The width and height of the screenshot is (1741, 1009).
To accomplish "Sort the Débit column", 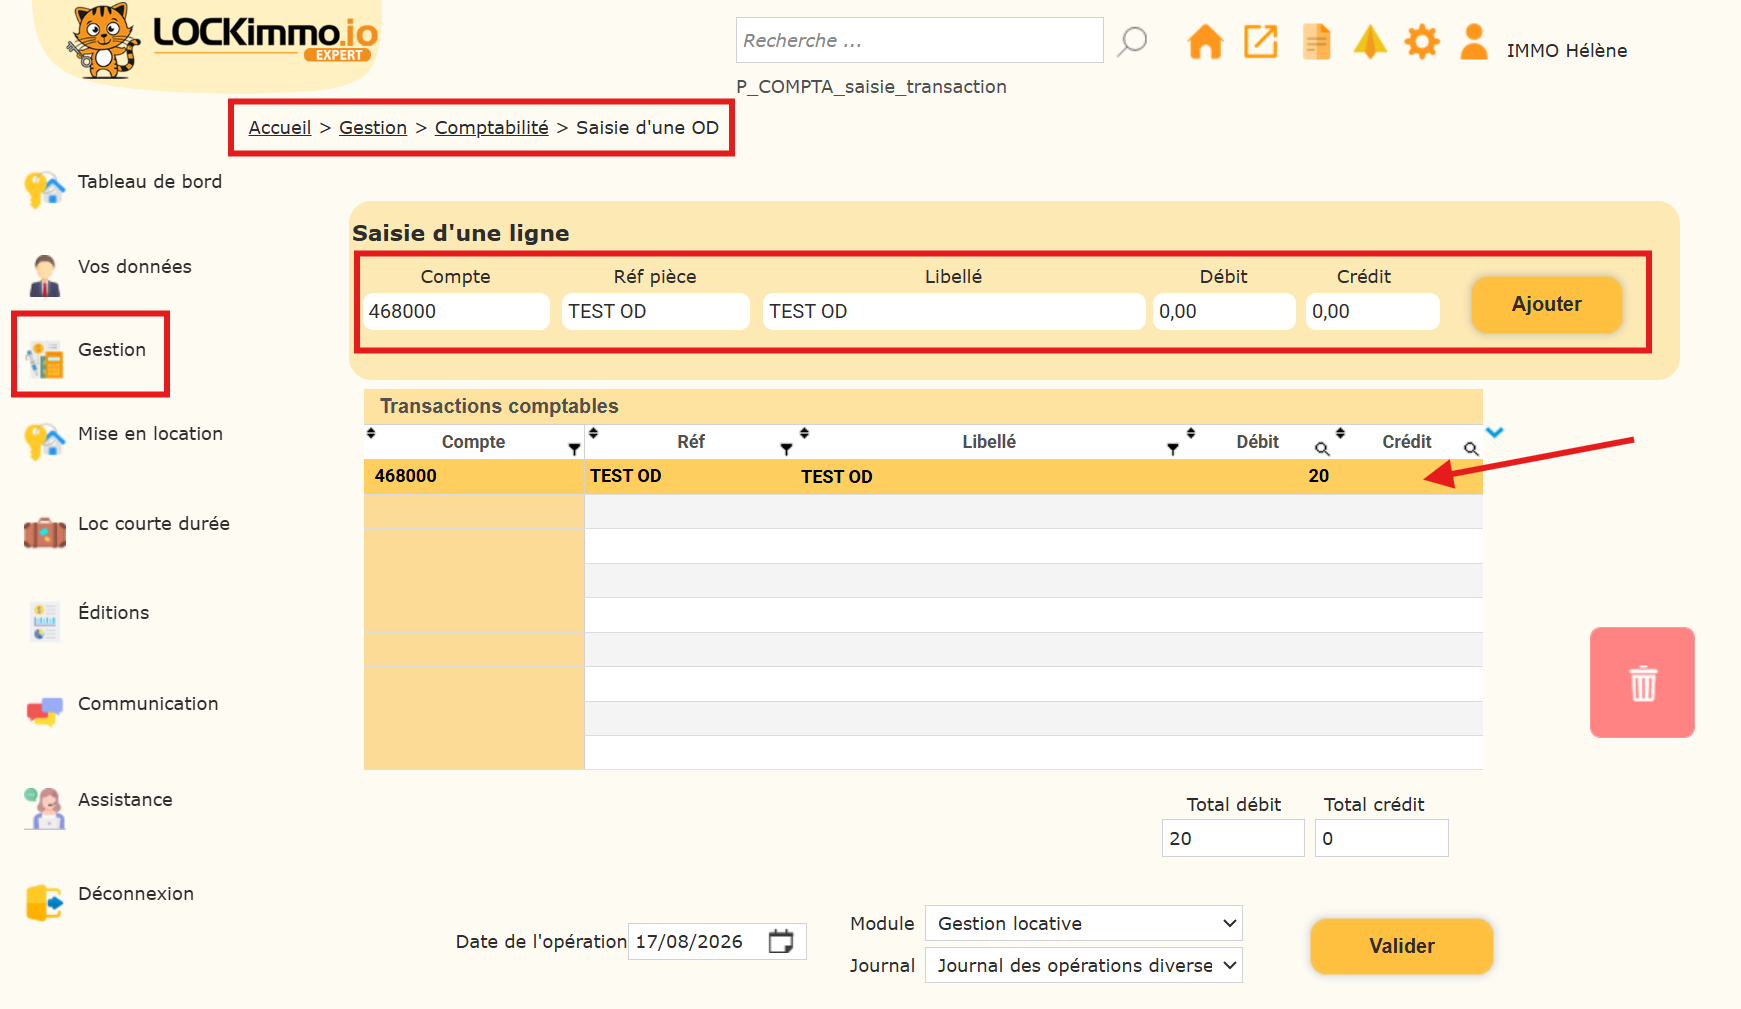I will (1191, 433).
